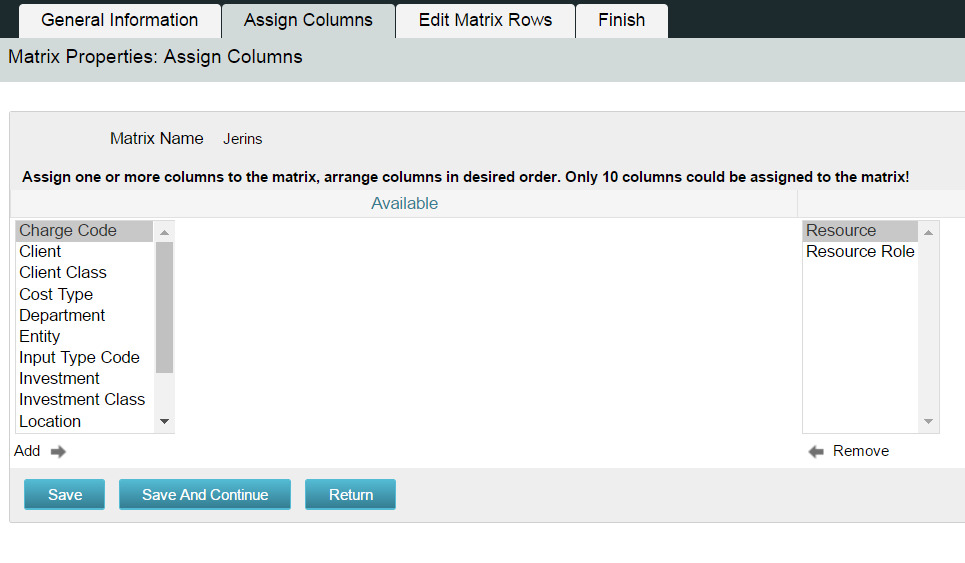The height and width of the screenshot is (563, 965).
Task: Select Charge Code in Available list
Action: pyautogui.click(x=68, y=230)
